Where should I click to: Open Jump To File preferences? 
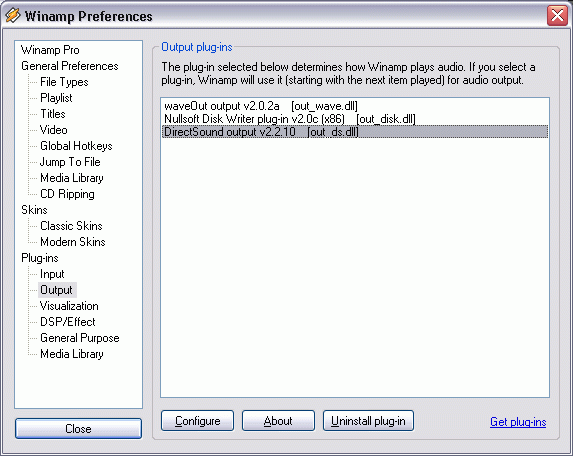[x=70, y=162]
